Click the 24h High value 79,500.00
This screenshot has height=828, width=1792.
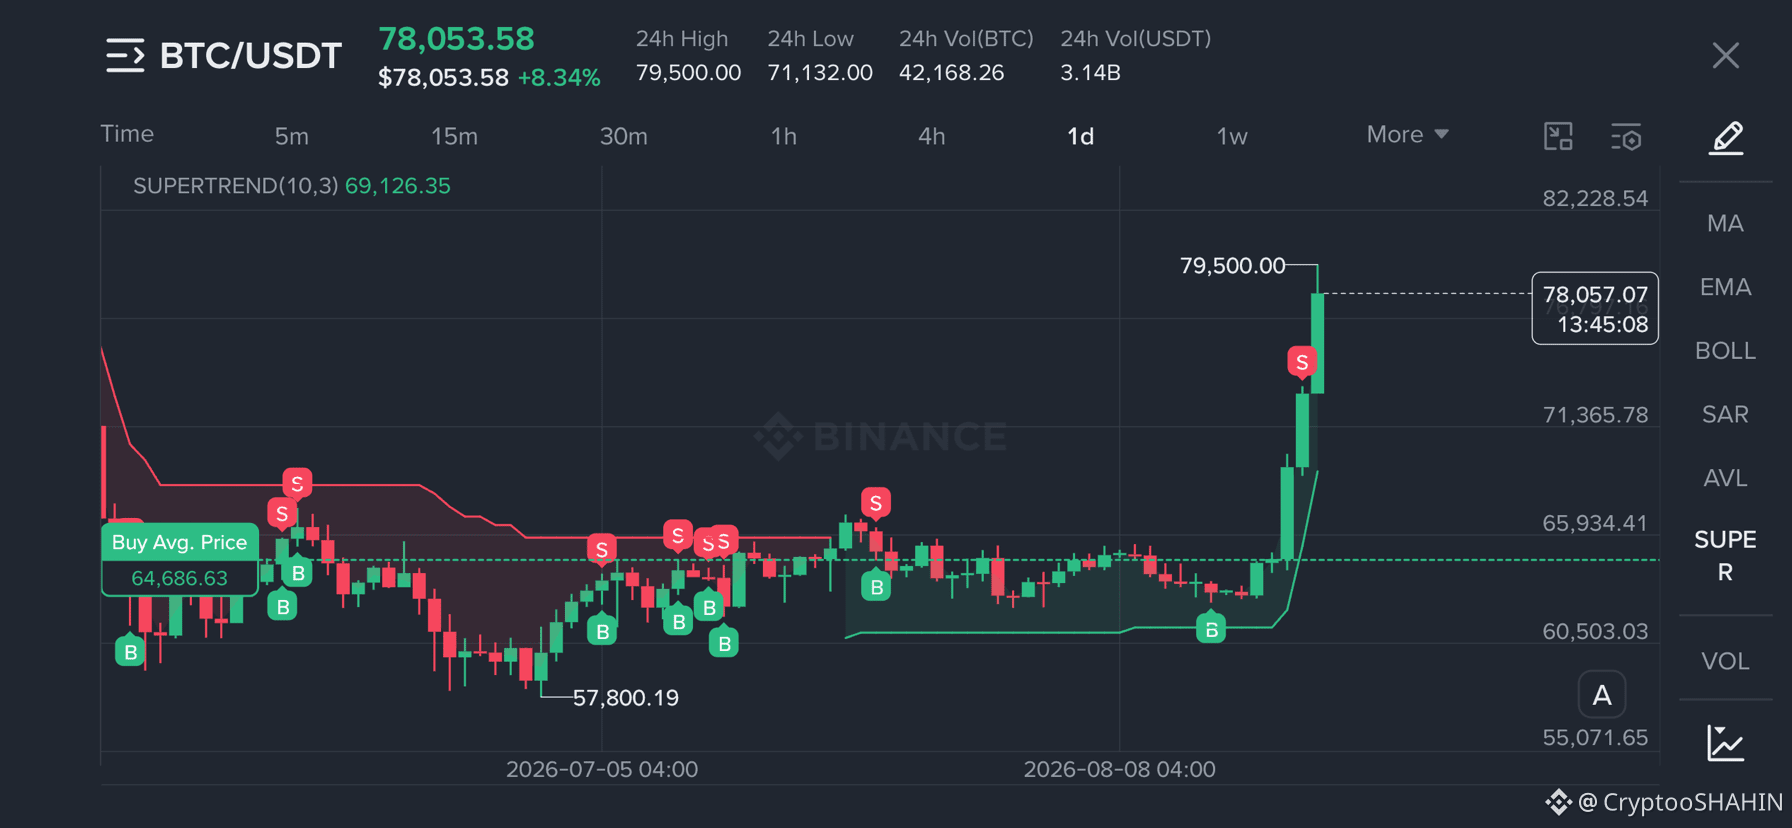(x=688, y=73)
